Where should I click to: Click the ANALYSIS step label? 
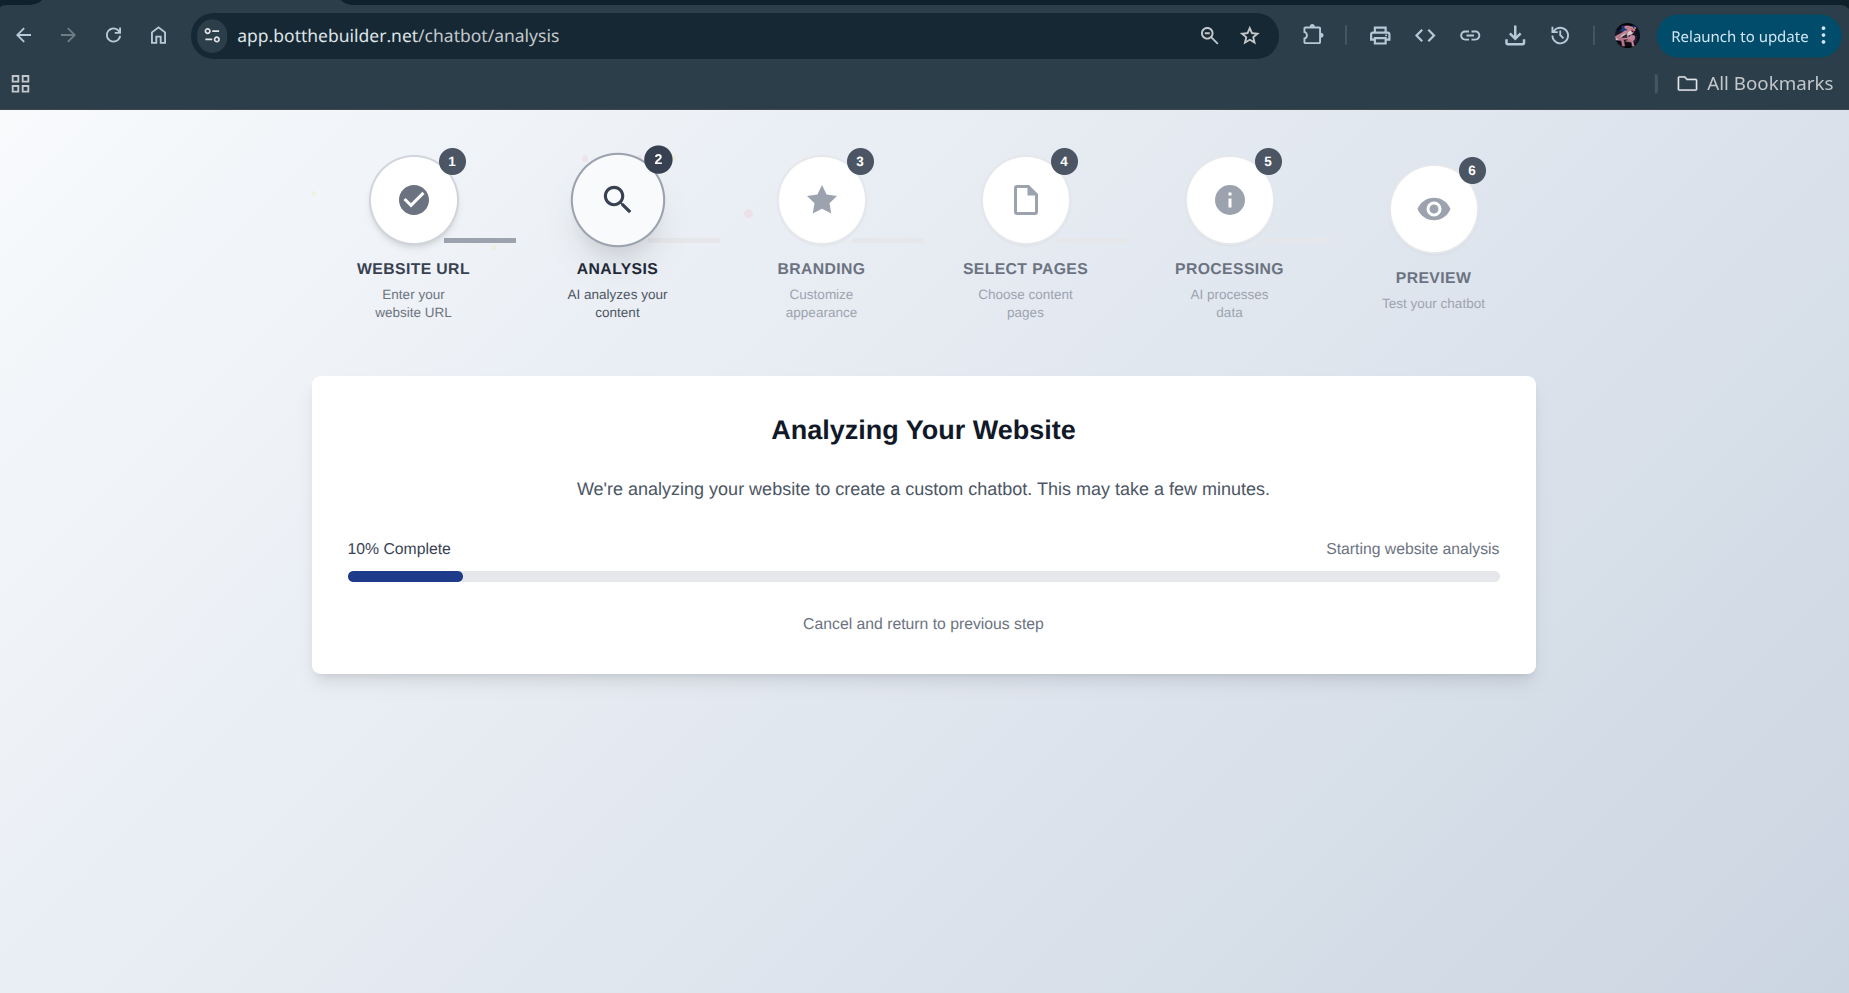(x=617, y=269)
